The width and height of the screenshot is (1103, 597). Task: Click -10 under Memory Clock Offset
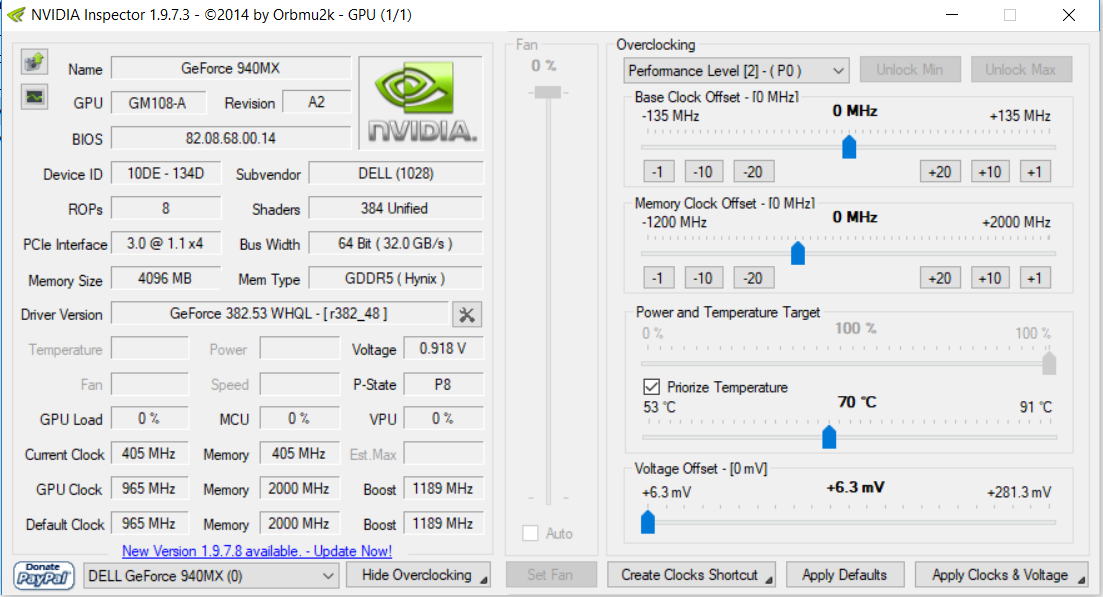[x=703, y=278]
